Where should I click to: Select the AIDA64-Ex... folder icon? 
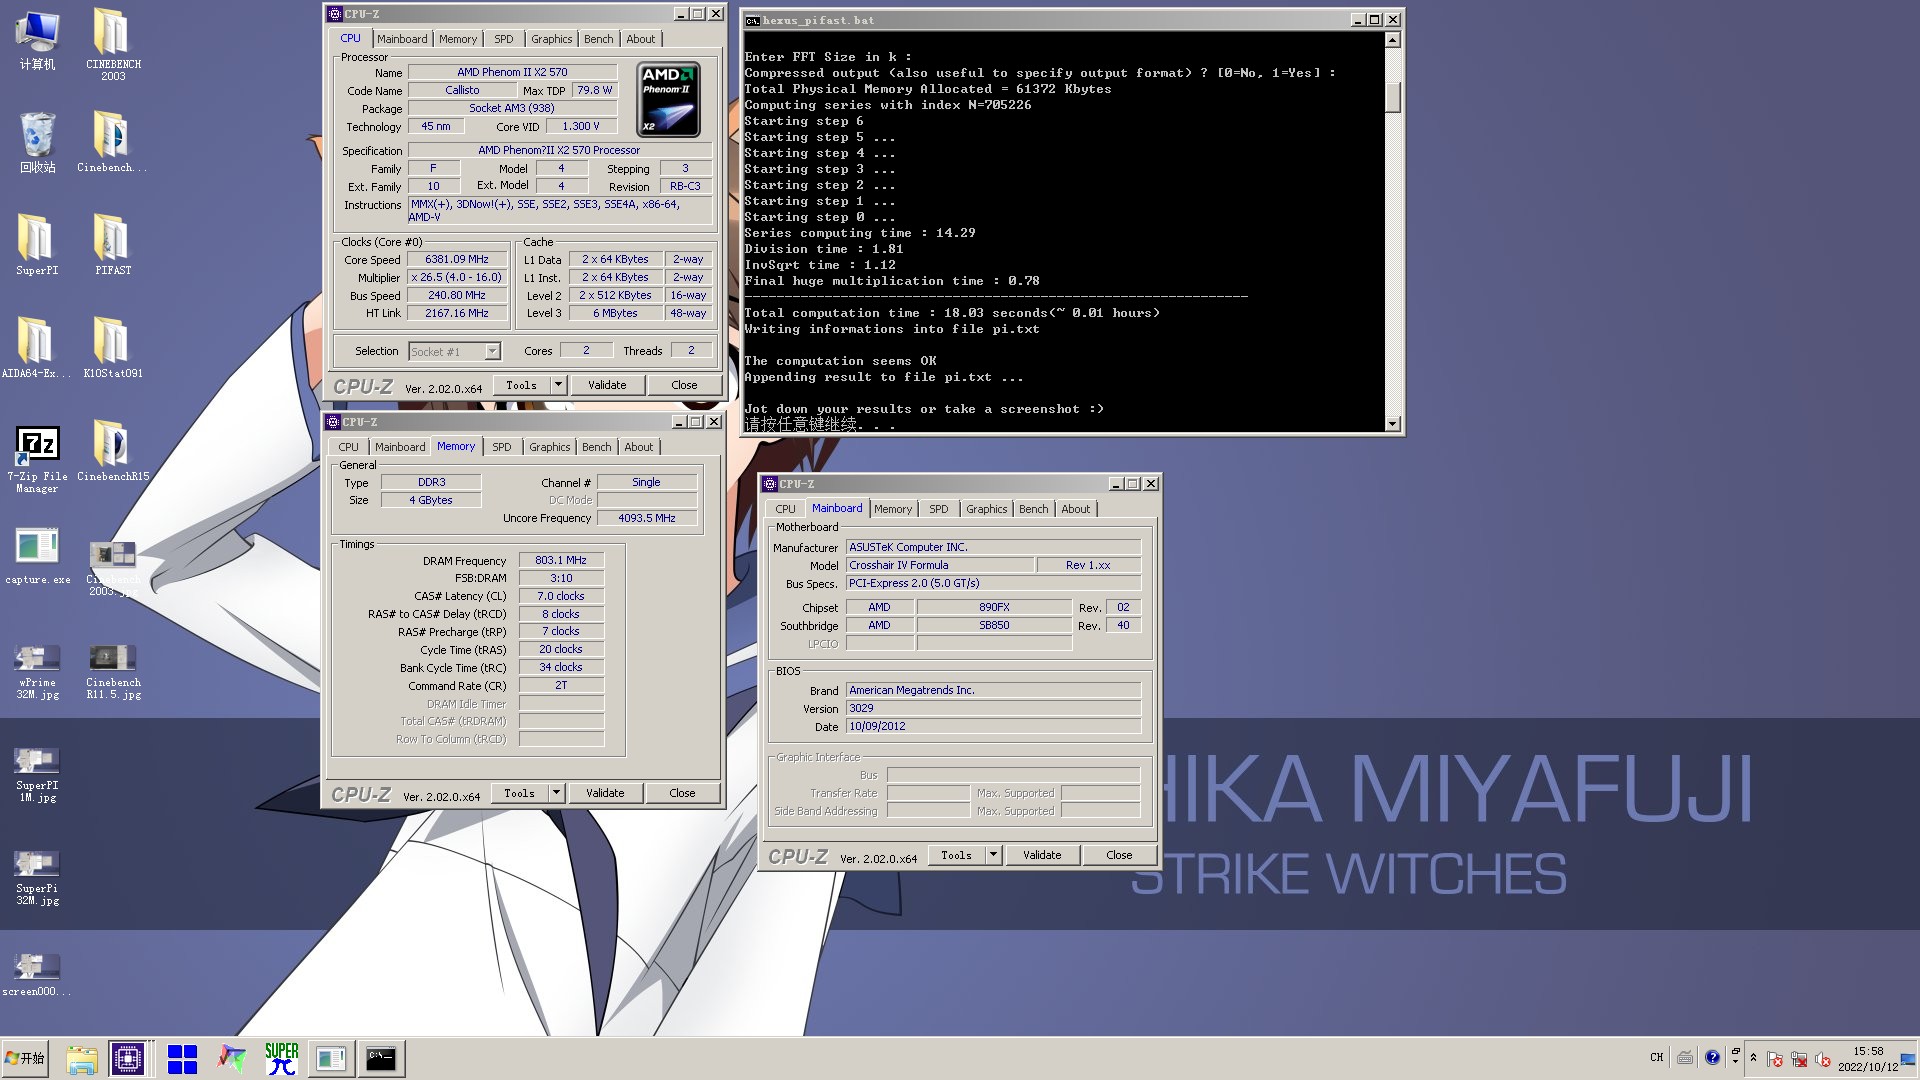click(x=37, y=348)
